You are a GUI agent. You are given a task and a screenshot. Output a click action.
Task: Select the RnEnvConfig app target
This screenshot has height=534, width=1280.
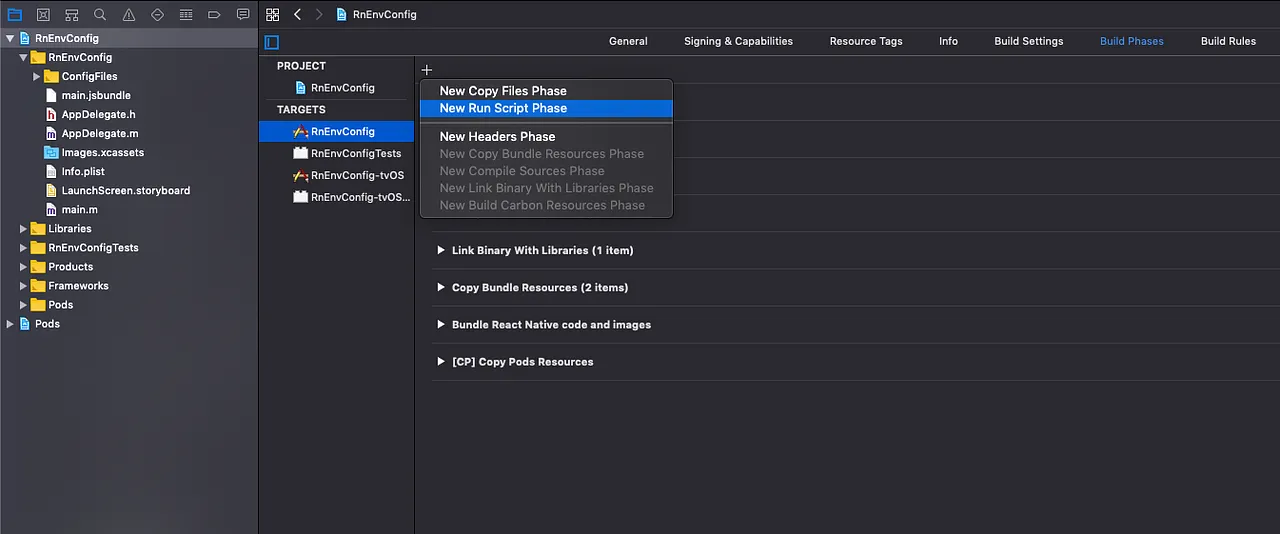coord(336,131)
